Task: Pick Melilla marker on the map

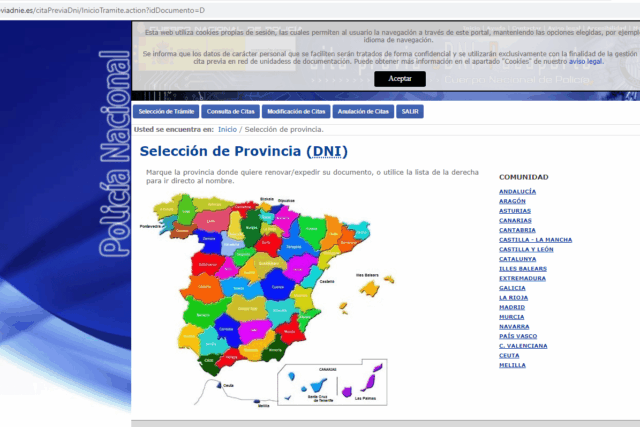Action: (257, 402)
